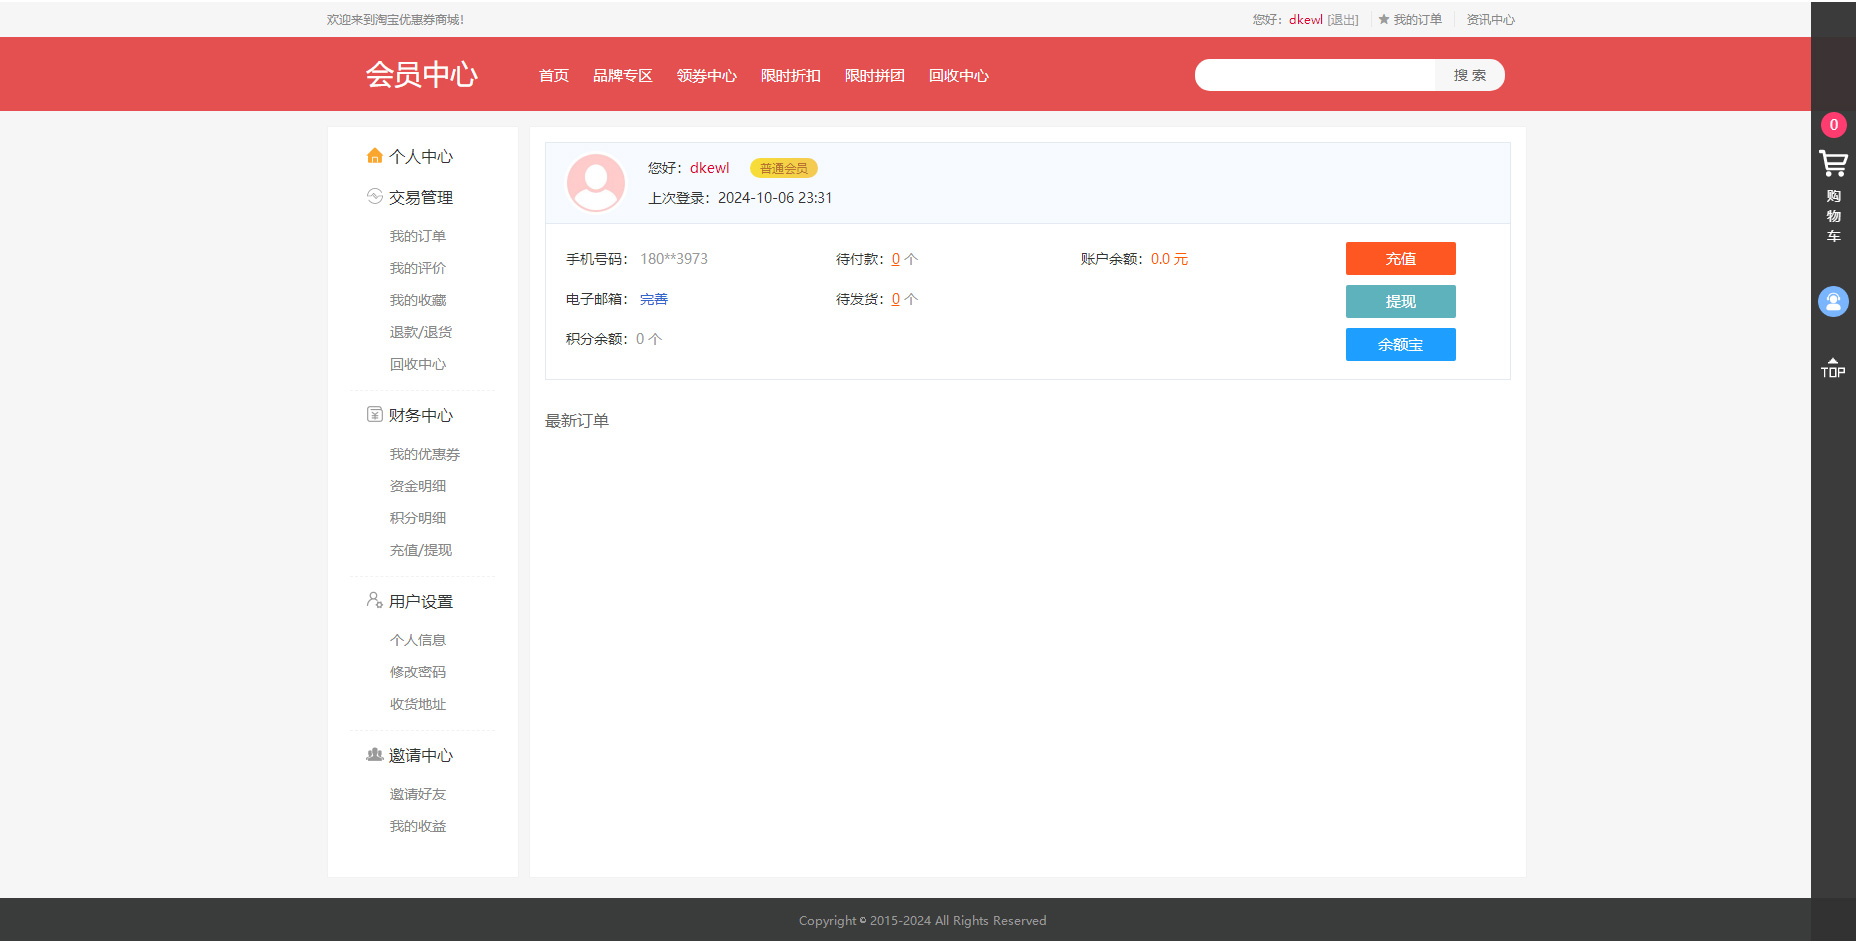This screenshot has height=941, width=1856.
Task: Click the 充值 recharge button
Action: [x=1400, y=258]
